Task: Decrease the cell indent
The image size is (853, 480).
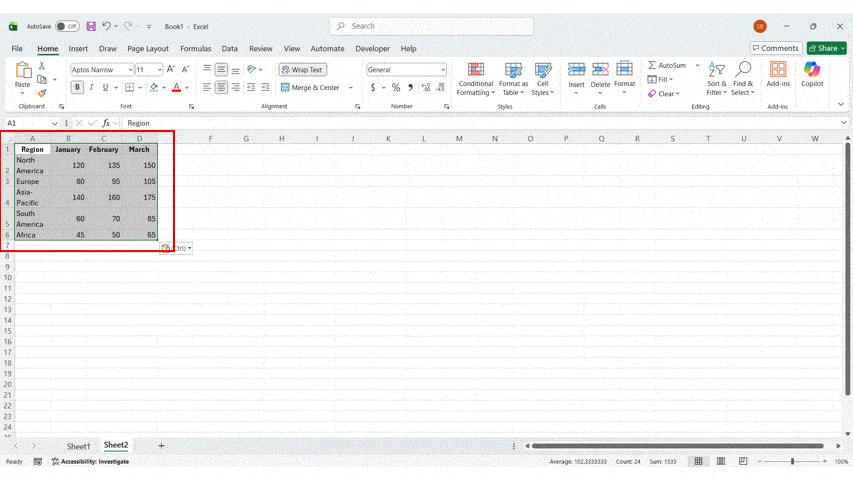Action: [x=251, y=87]
